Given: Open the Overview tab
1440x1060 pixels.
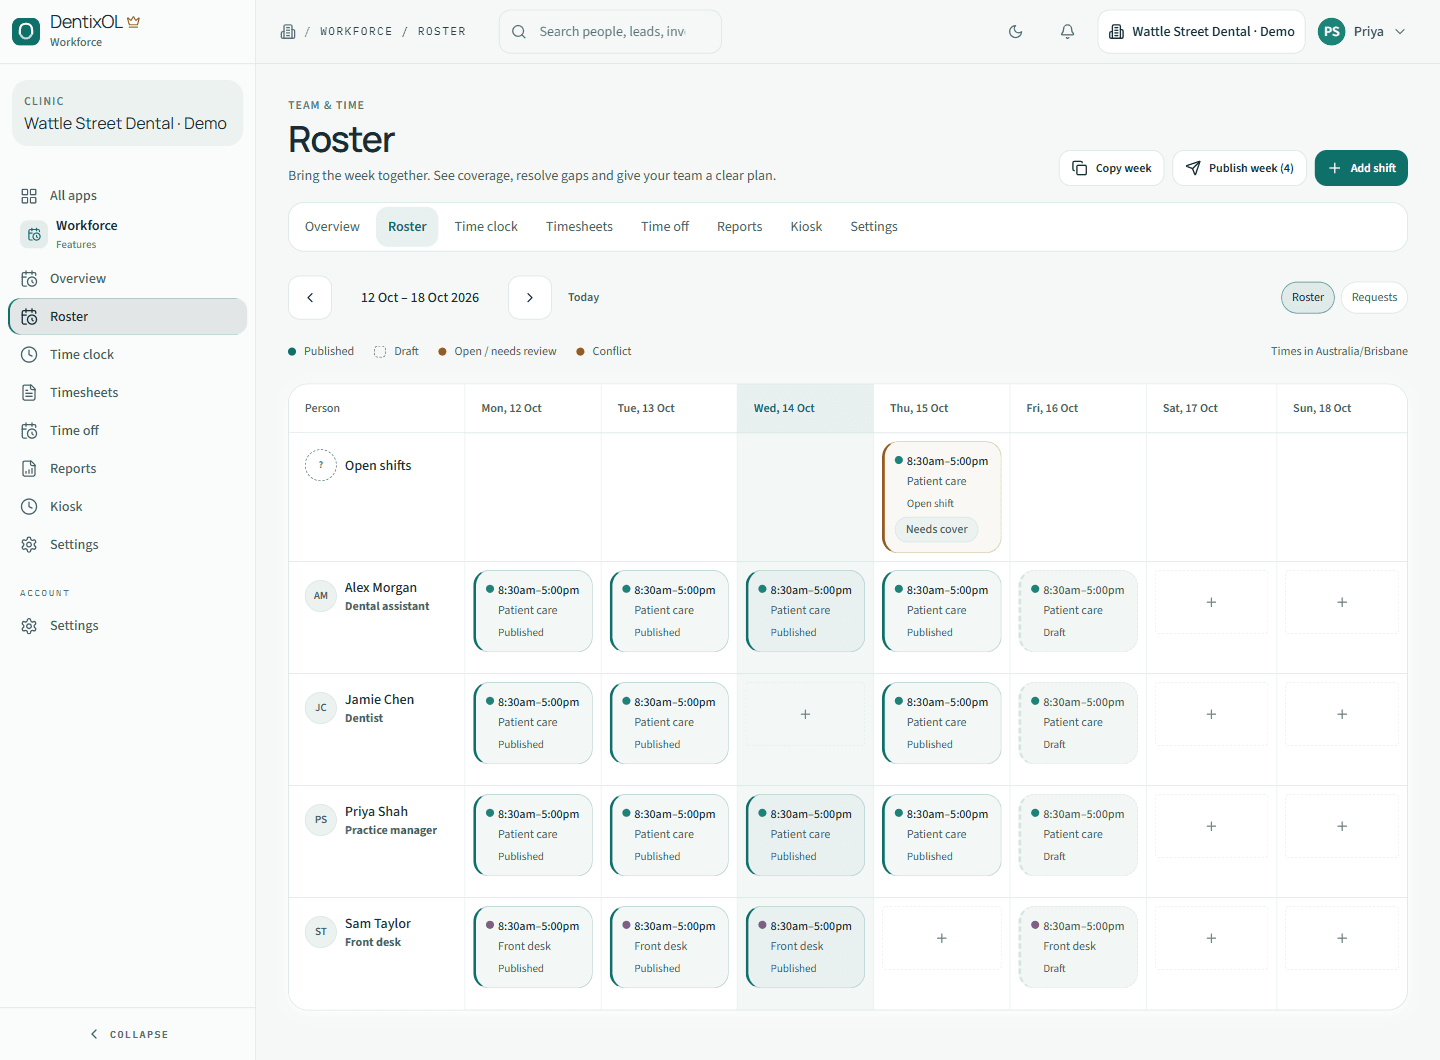Looking at the screenshot, I should 332,227.
